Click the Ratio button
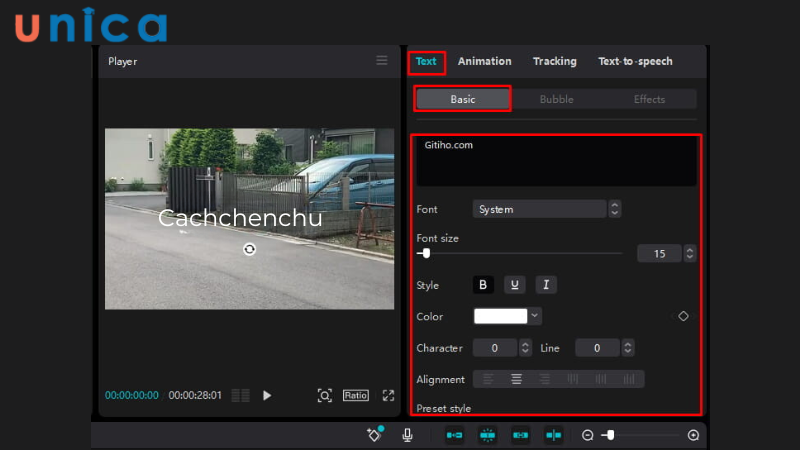This screenshot has height=450, width=800. click(356, 395)
